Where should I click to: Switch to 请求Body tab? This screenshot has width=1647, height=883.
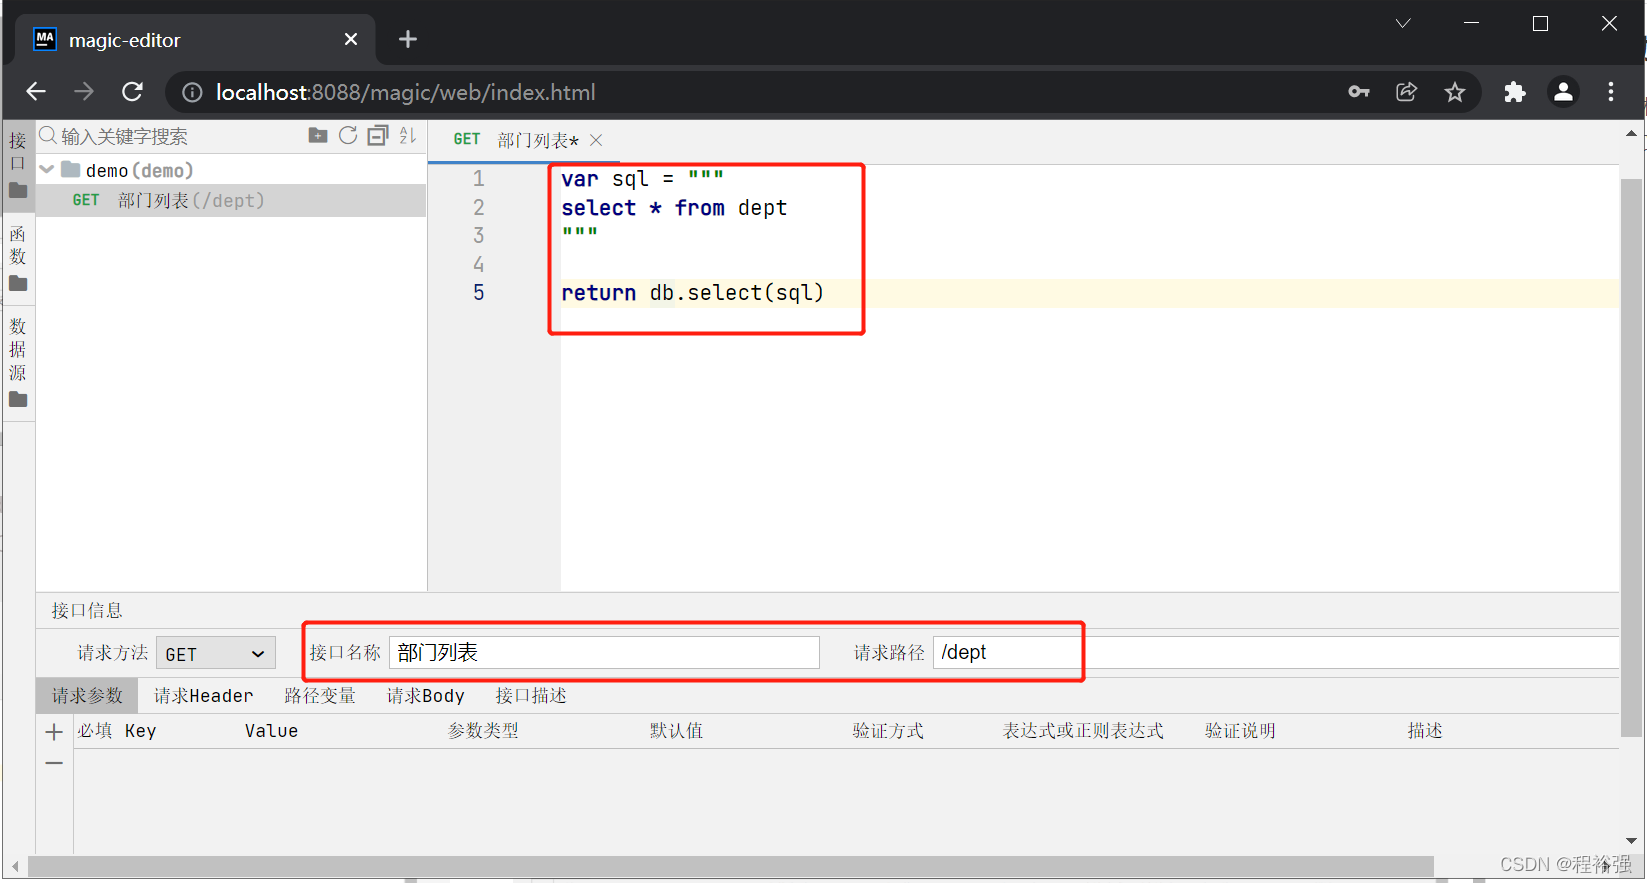426,695
